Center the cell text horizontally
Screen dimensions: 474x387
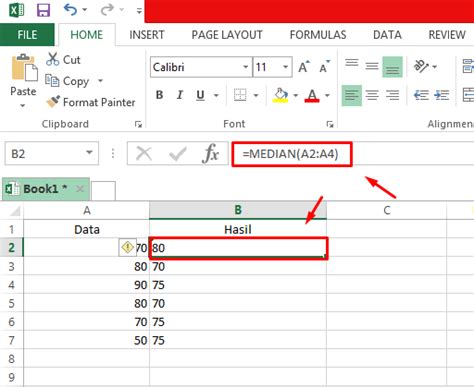click(372, 95)
